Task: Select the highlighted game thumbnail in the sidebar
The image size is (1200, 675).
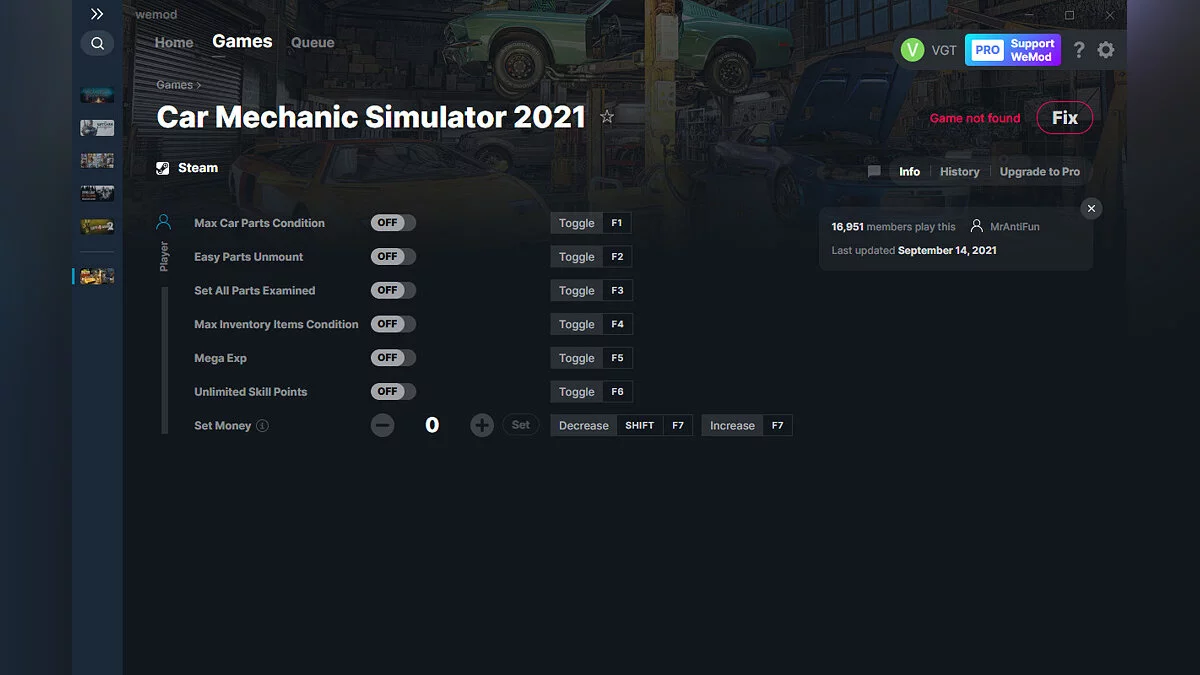Action: pos(97,276)
